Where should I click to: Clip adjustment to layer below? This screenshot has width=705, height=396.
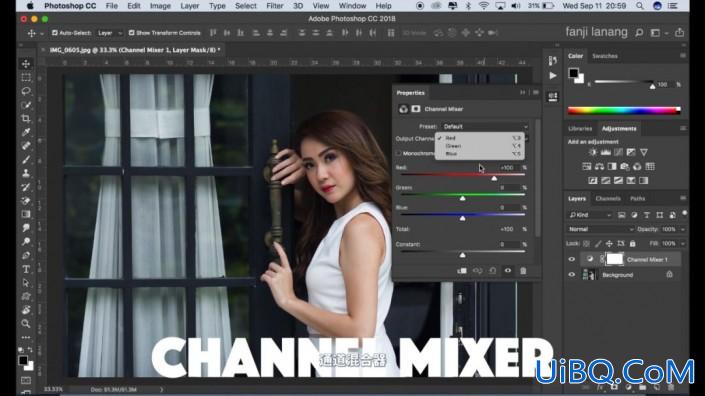coord(462,271)
